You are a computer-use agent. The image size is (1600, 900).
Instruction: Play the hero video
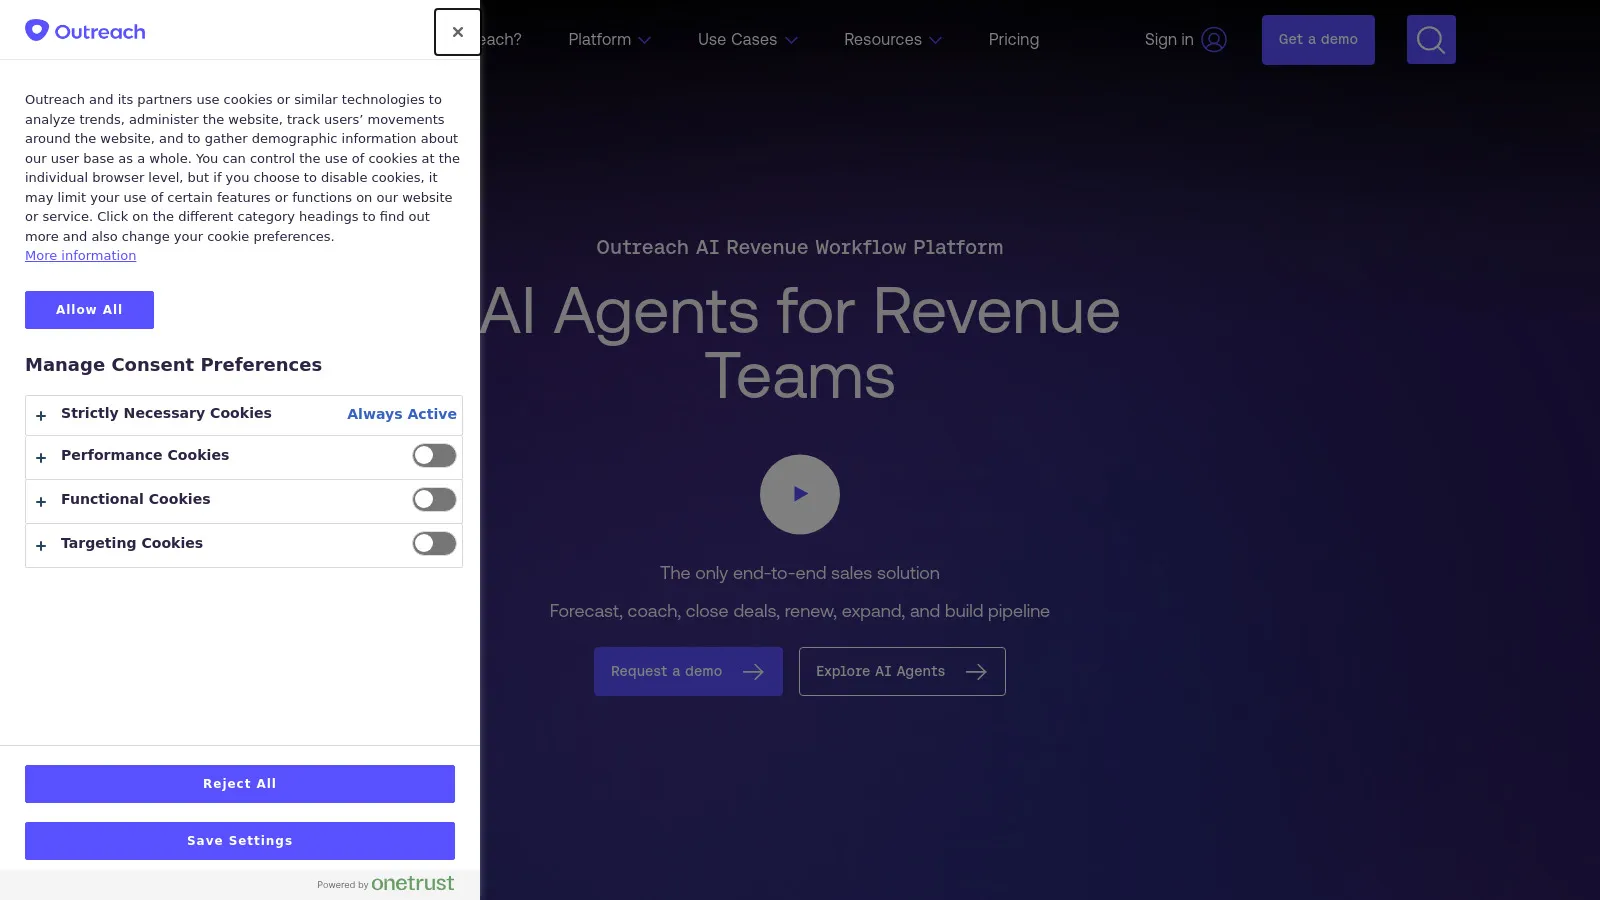(799, 494)
